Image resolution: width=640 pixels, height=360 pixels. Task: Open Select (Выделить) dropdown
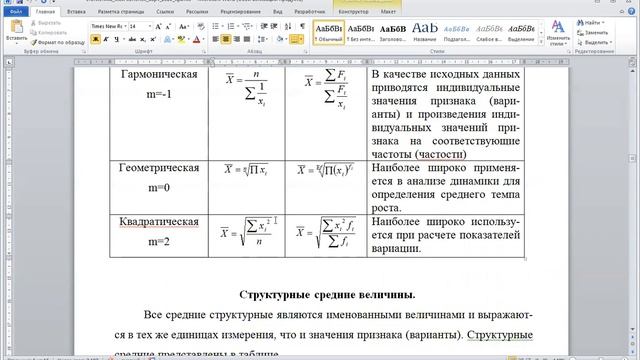coord(595,42)
